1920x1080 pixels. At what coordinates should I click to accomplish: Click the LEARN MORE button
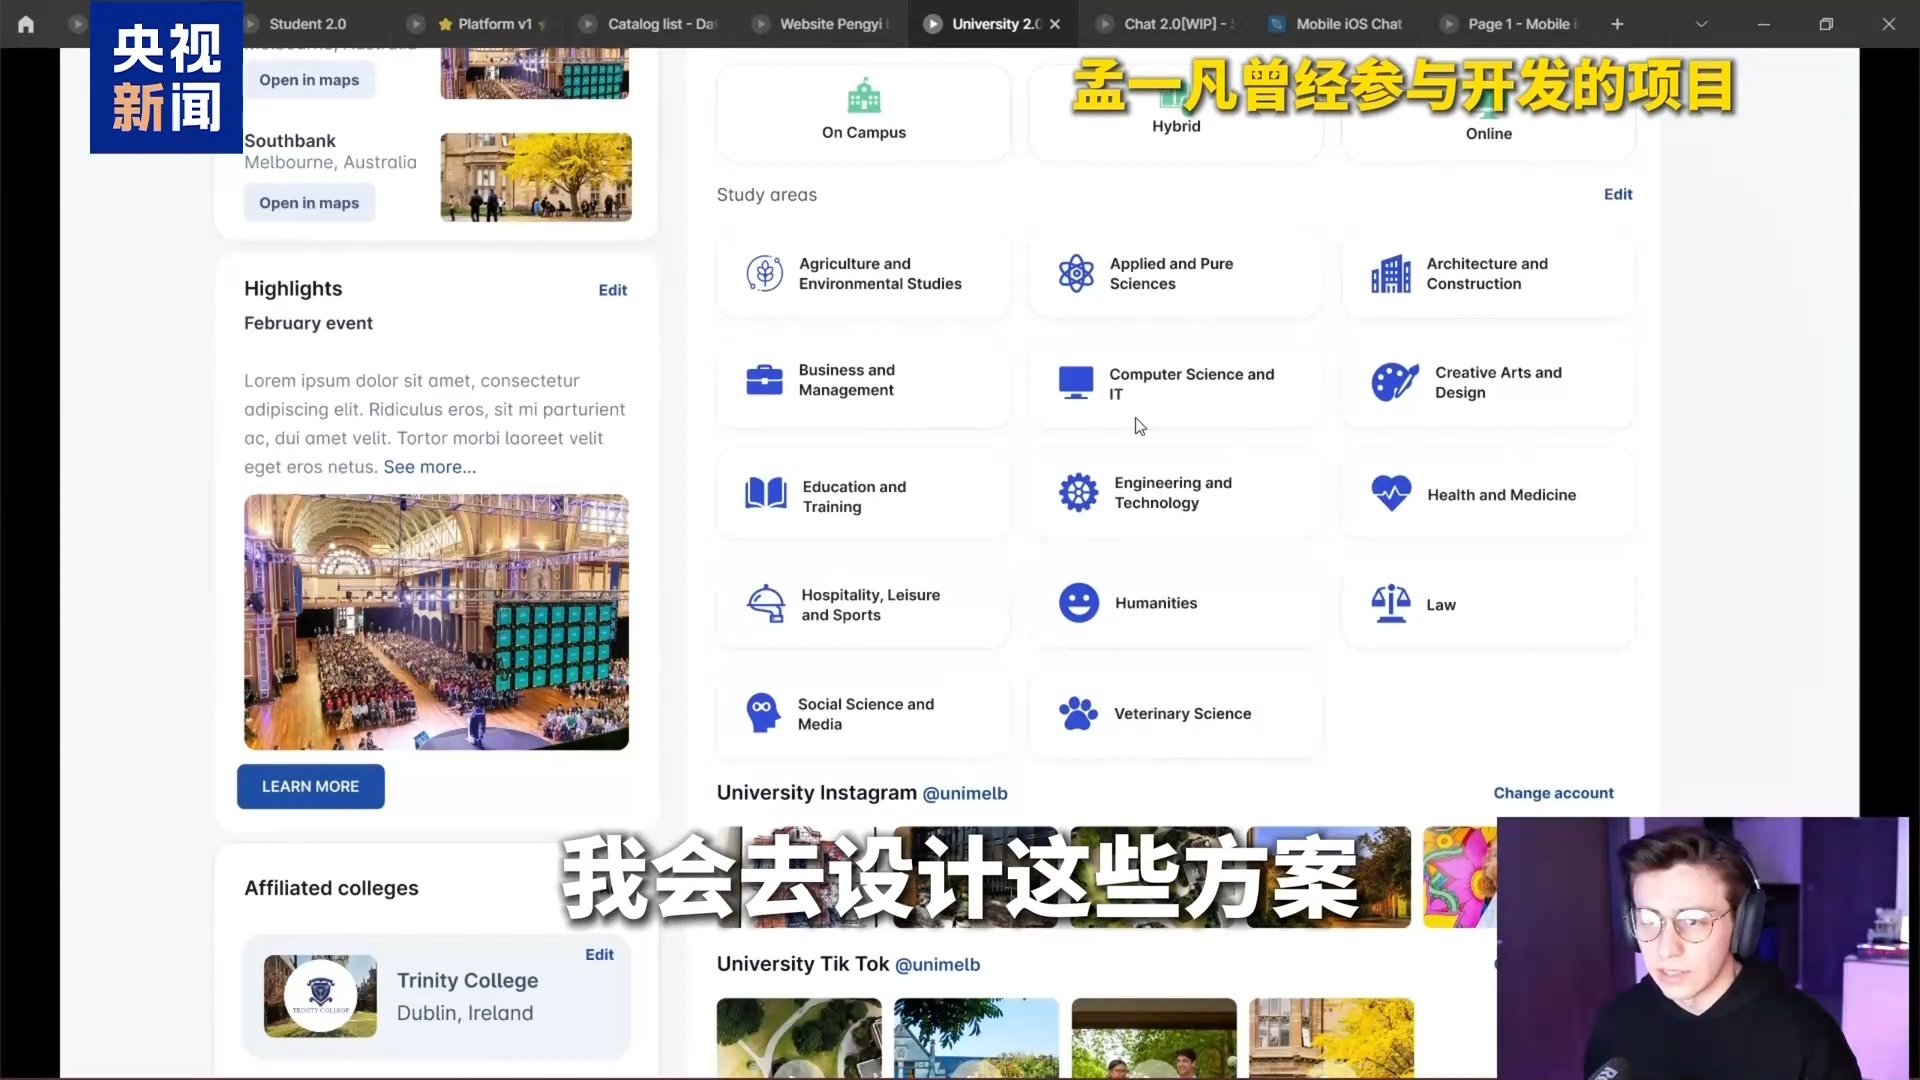[310, 787]
